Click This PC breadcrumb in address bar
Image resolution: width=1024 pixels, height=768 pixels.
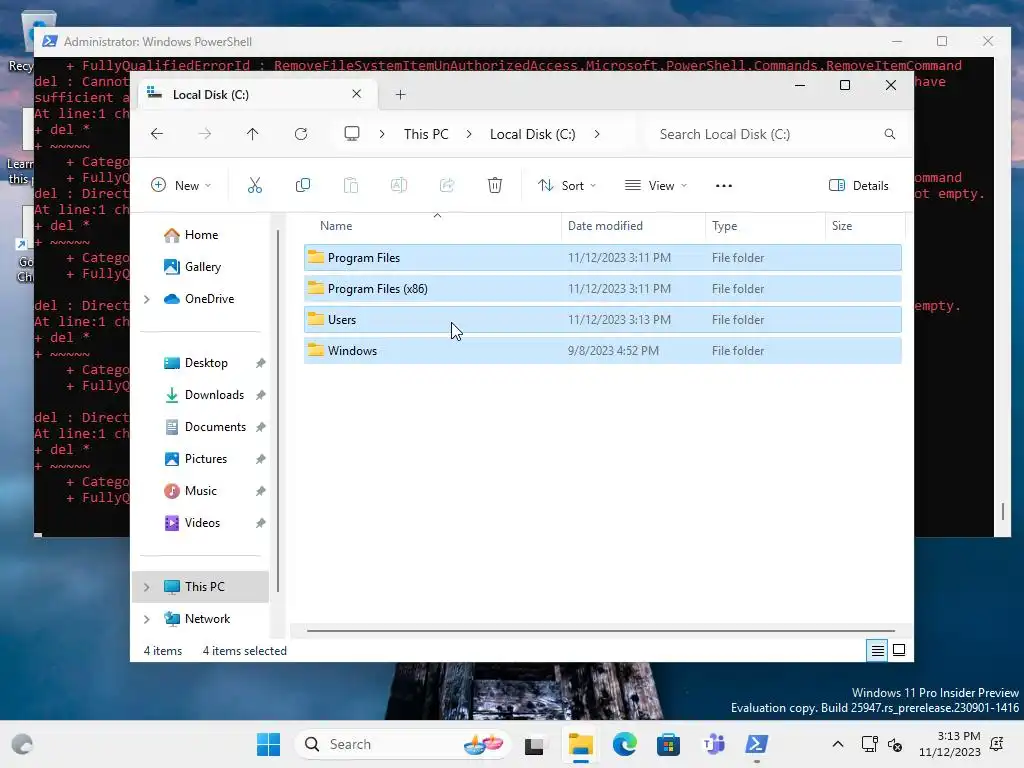[x=426, y=134]
